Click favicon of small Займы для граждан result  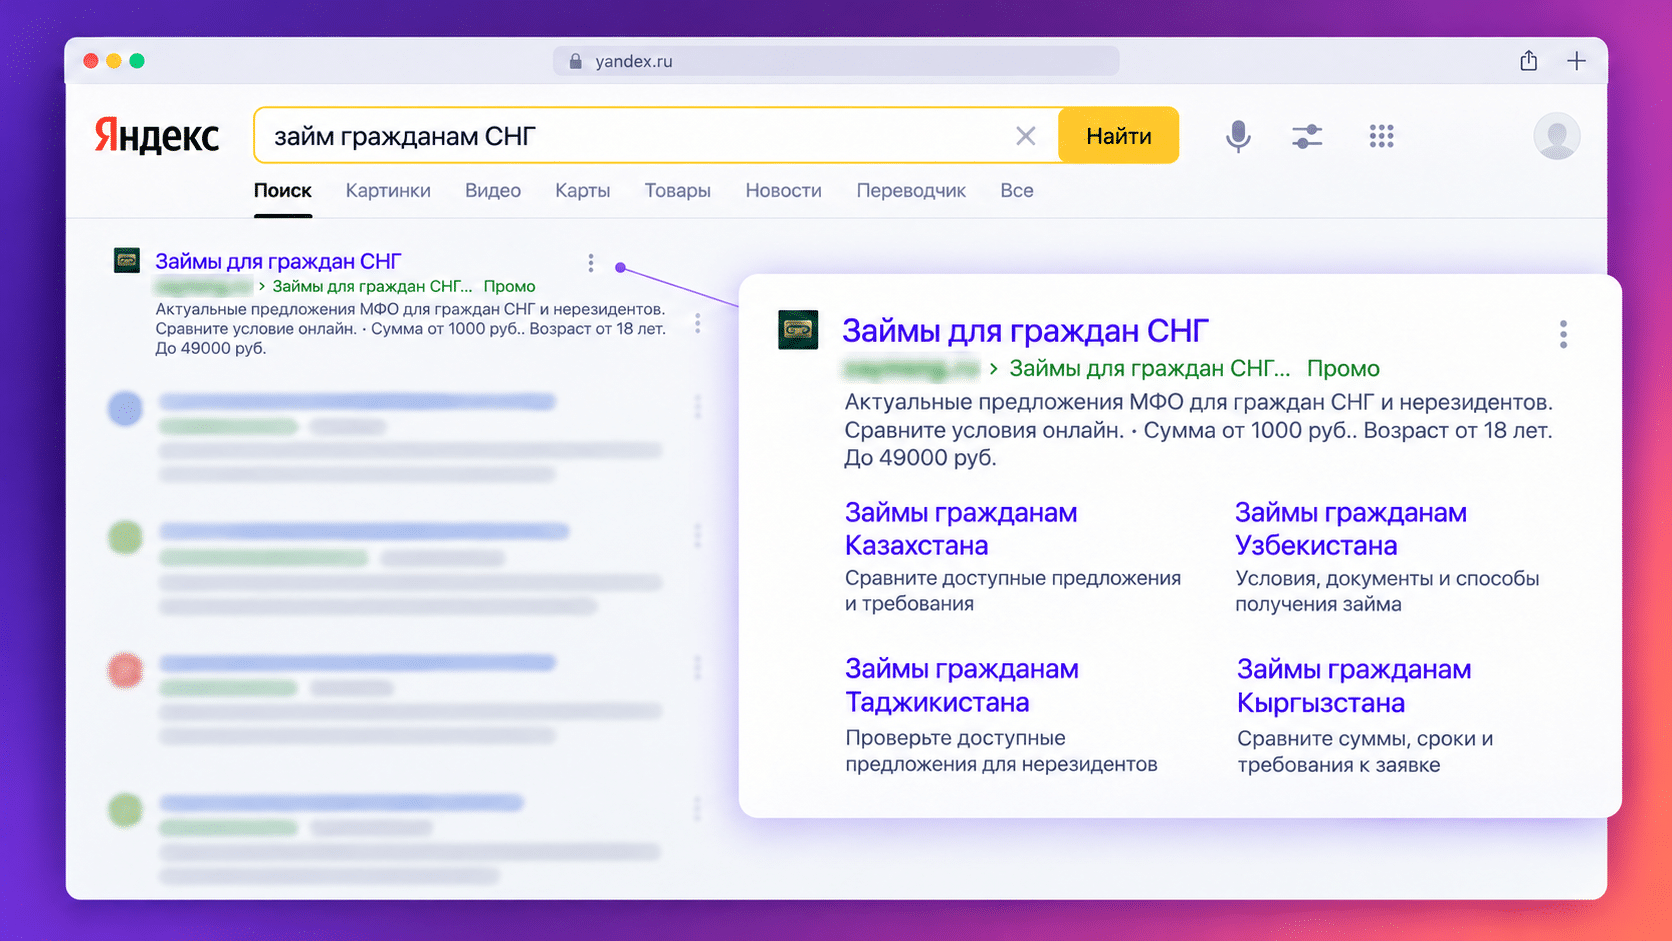[x=127, y=261]
